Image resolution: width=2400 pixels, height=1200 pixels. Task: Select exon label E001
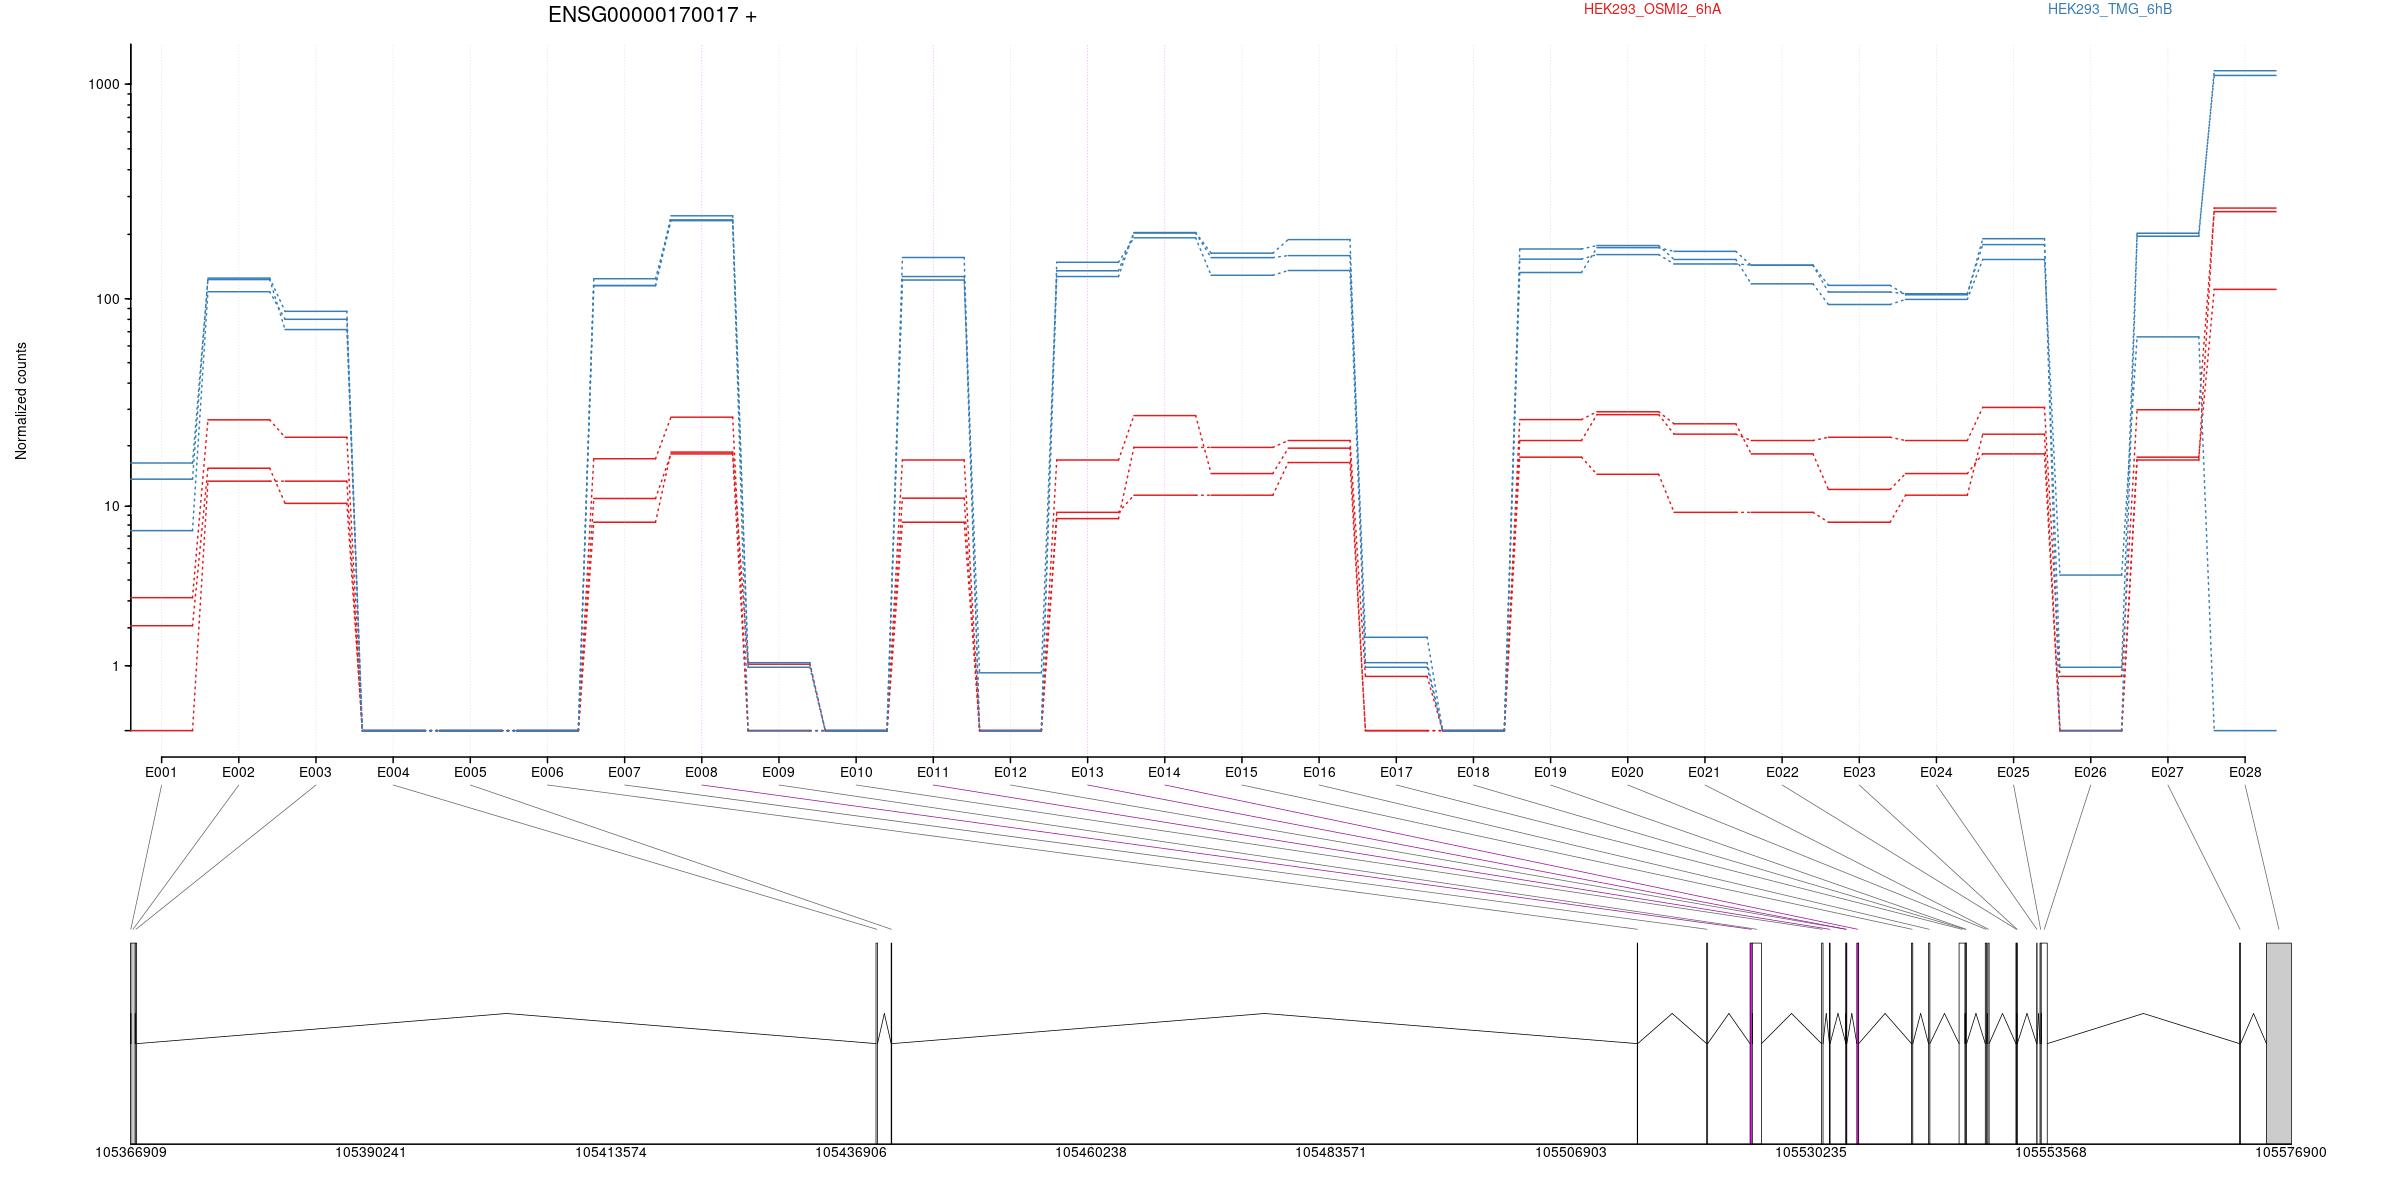[x=161, y=772]
